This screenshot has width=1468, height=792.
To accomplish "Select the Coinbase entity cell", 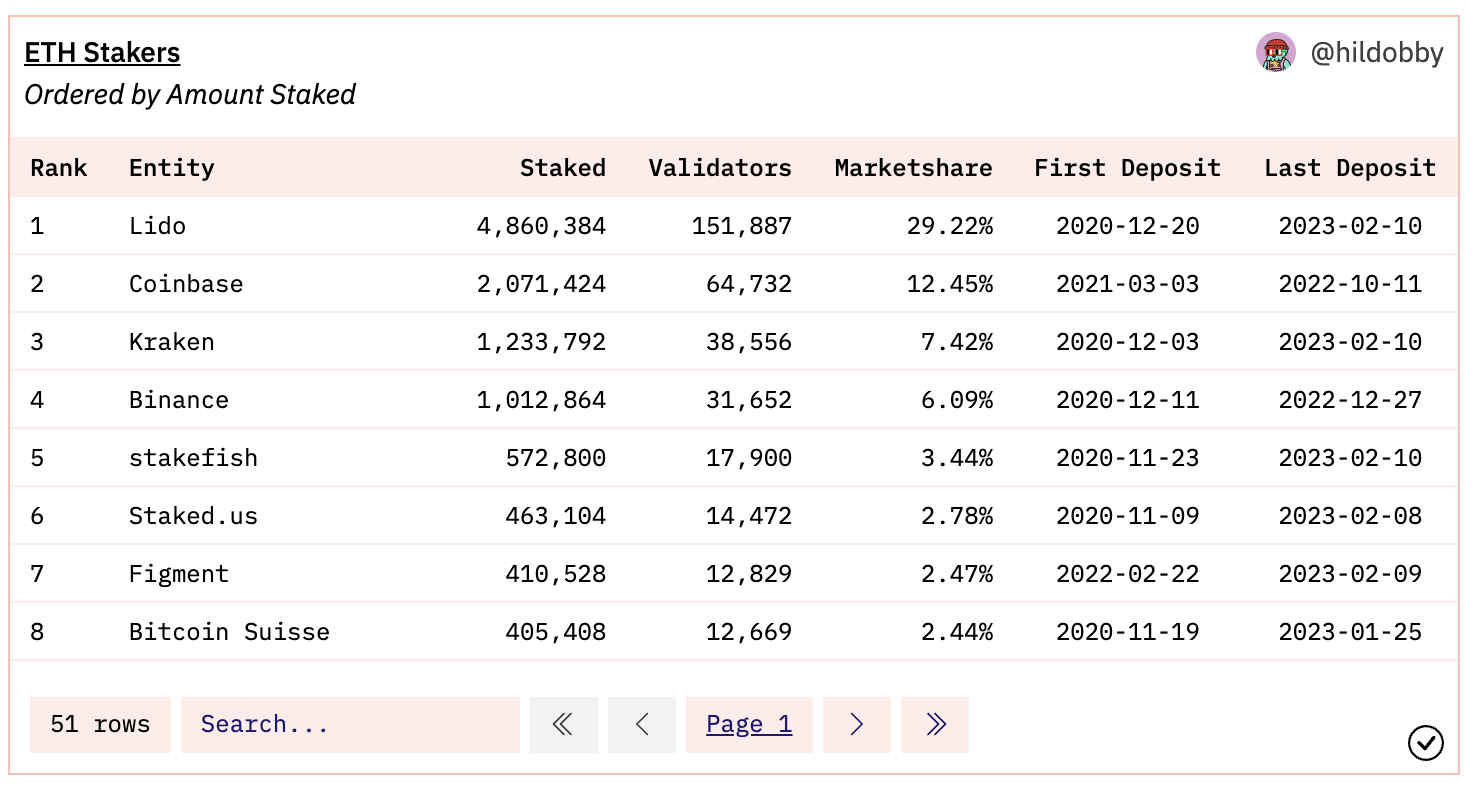I will coord(186,284).
